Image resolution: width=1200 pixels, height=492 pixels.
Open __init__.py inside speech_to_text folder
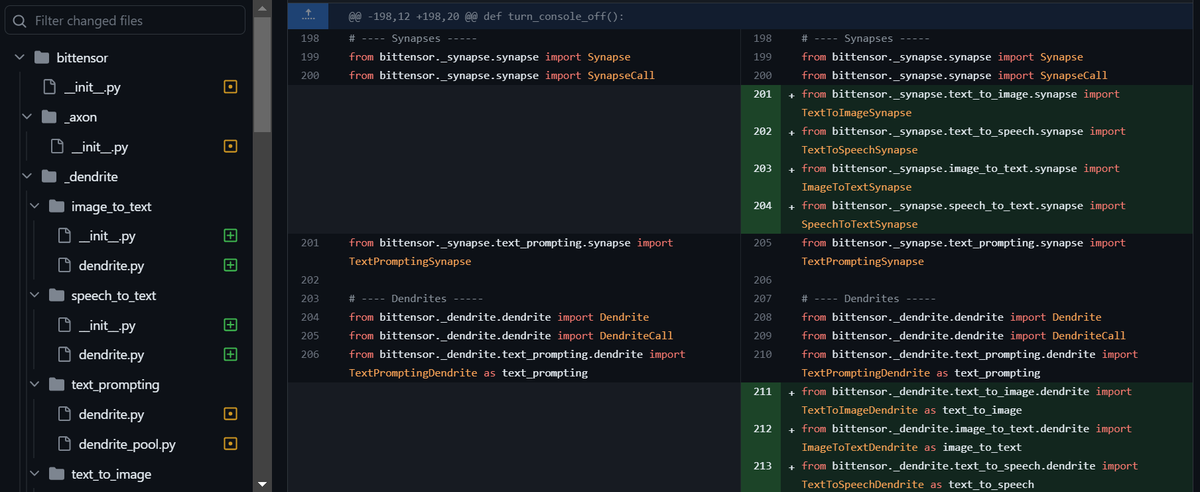click(x=107, y=326)
